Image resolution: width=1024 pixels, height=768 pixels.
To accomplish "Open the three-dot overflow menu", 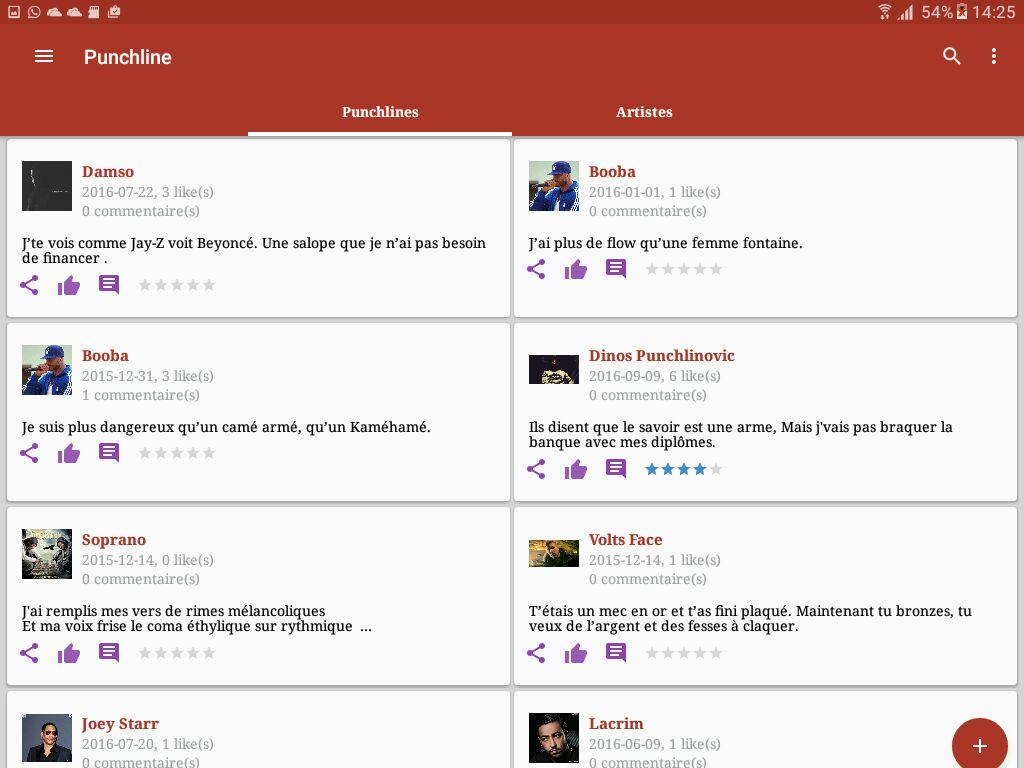I will point(994,56).
